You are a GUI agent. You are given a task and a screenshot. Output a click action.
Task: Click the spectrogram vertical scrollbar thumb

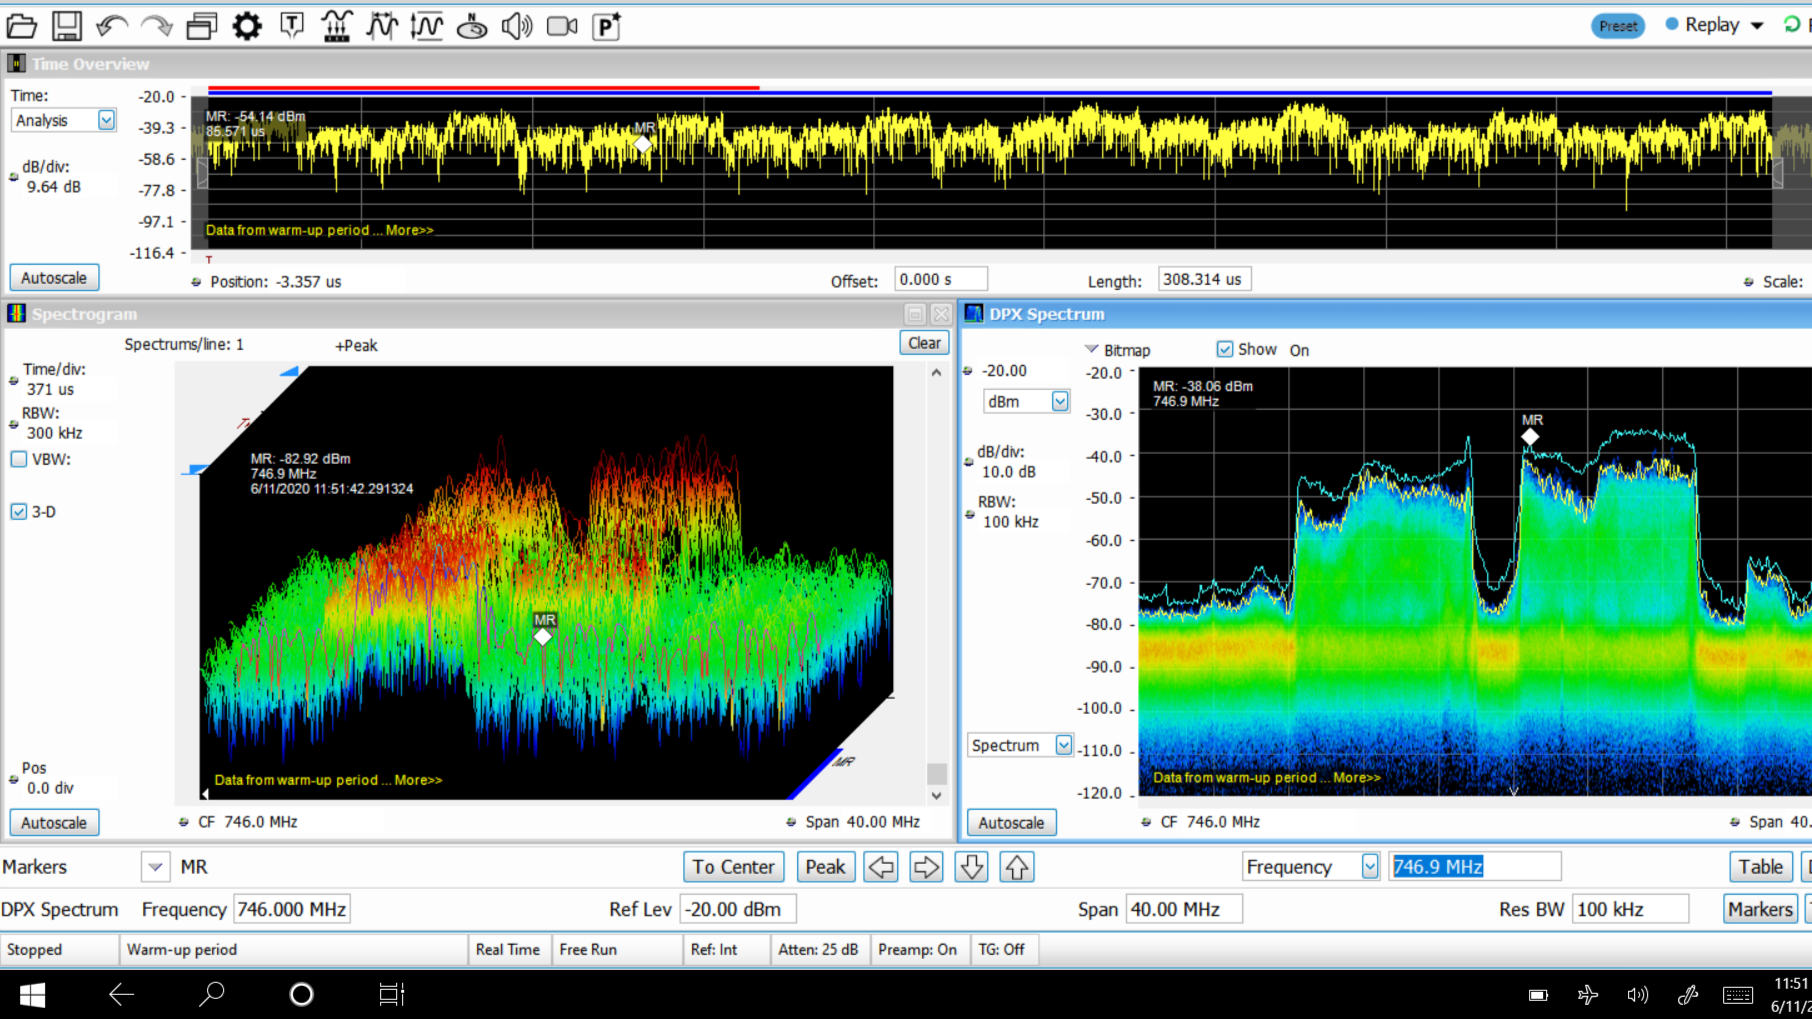pyautogui.click(x=937, y=773)
